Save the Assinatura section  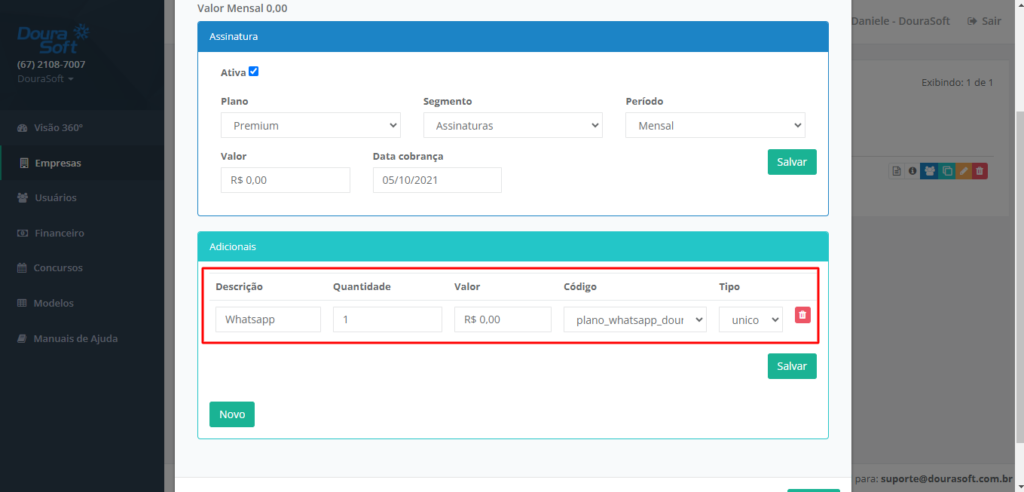tap(792, 162)
